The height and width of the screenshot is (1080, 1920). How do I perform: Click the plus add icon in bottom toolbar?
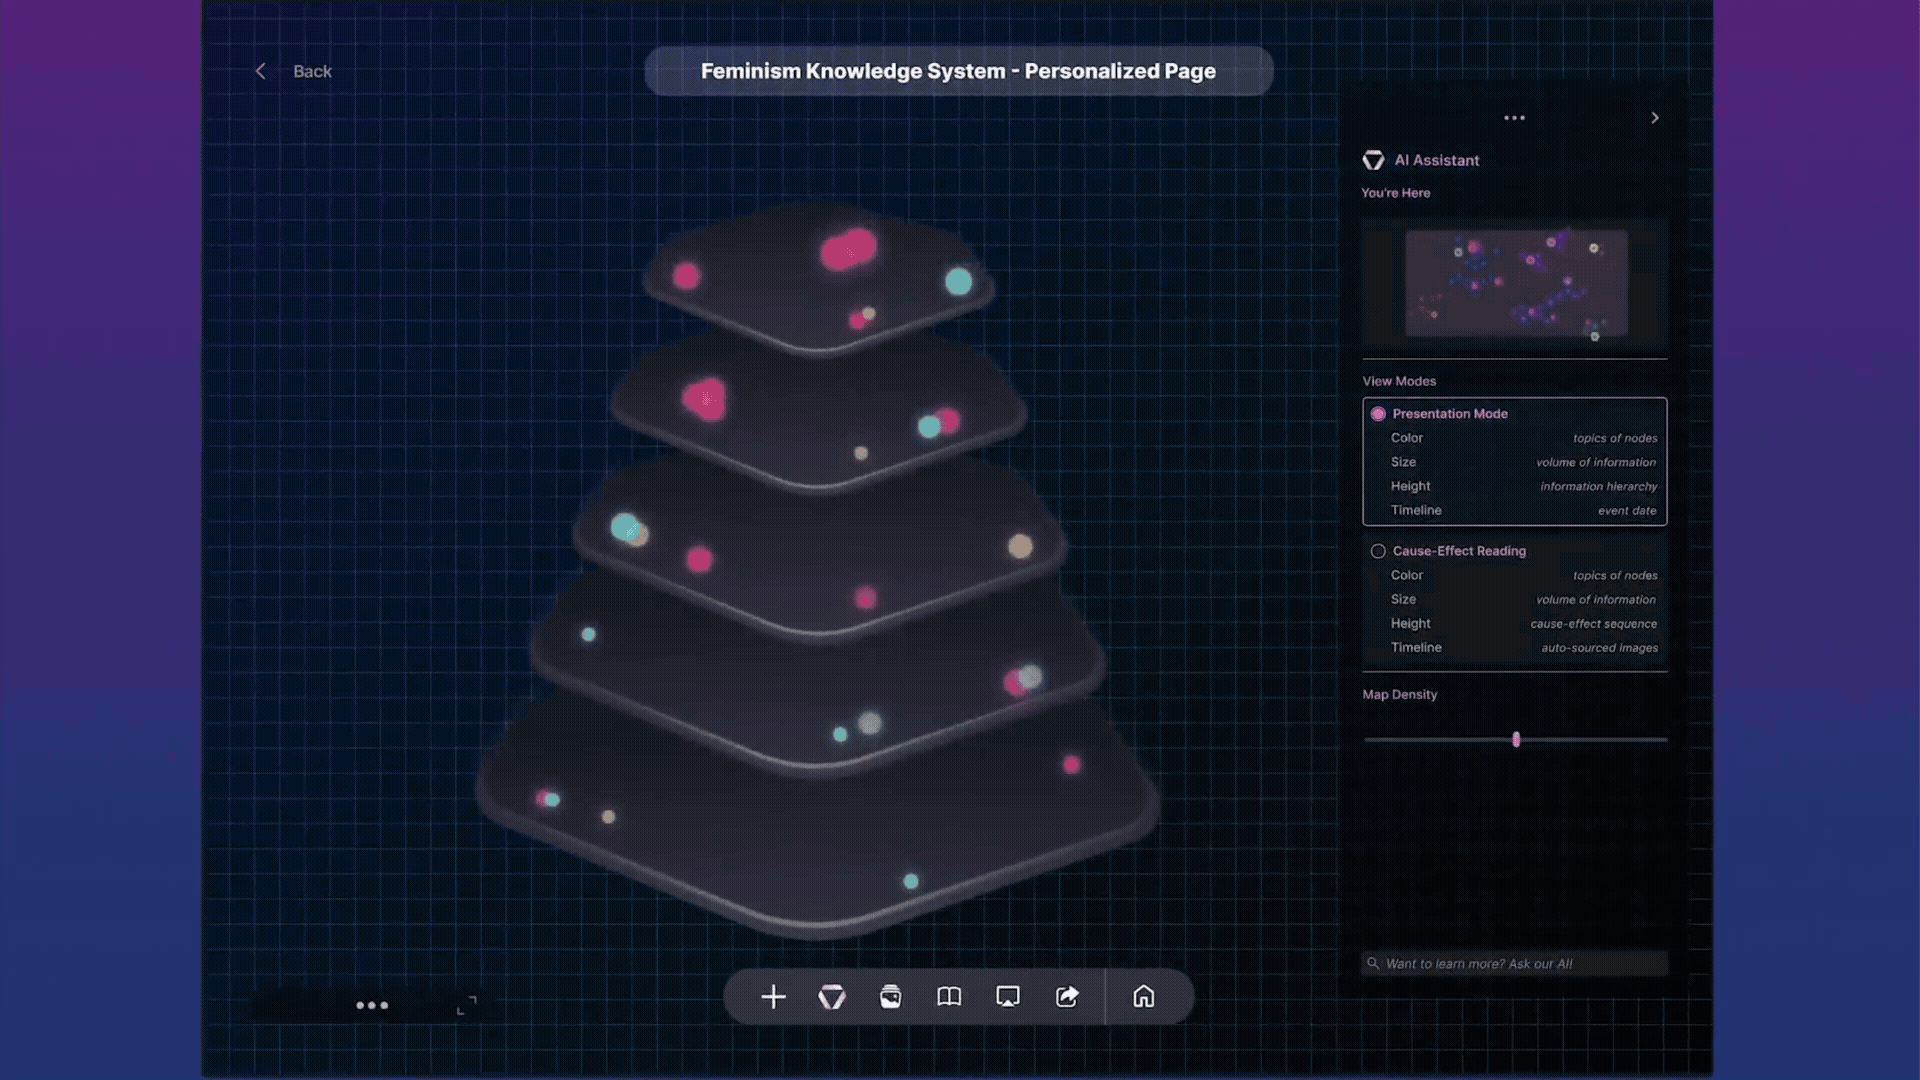(x=773, y=997)
